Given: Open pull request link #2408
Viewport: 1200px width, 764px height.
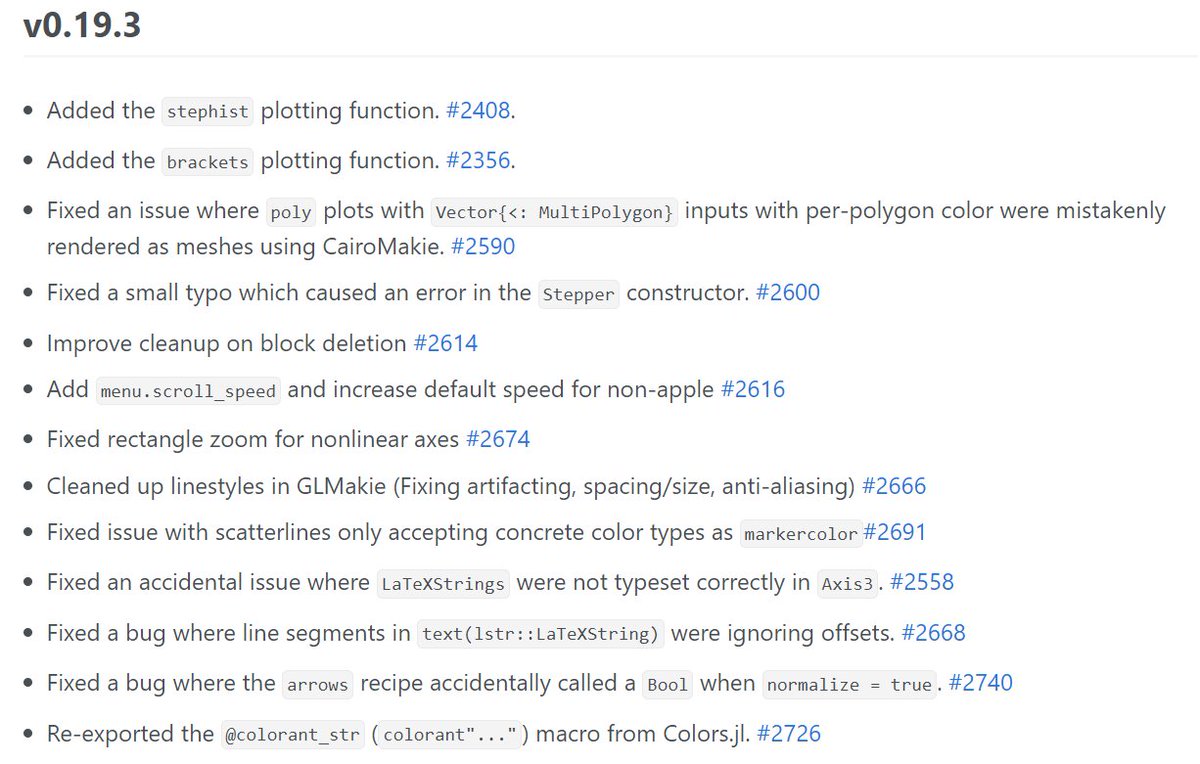Looking at the screenshot, I should (478, 111).
